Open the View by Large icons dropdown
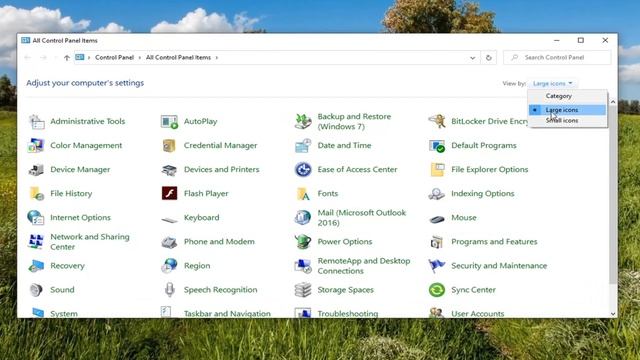This screenshot has height=360, width=640. tap(552, 84)
